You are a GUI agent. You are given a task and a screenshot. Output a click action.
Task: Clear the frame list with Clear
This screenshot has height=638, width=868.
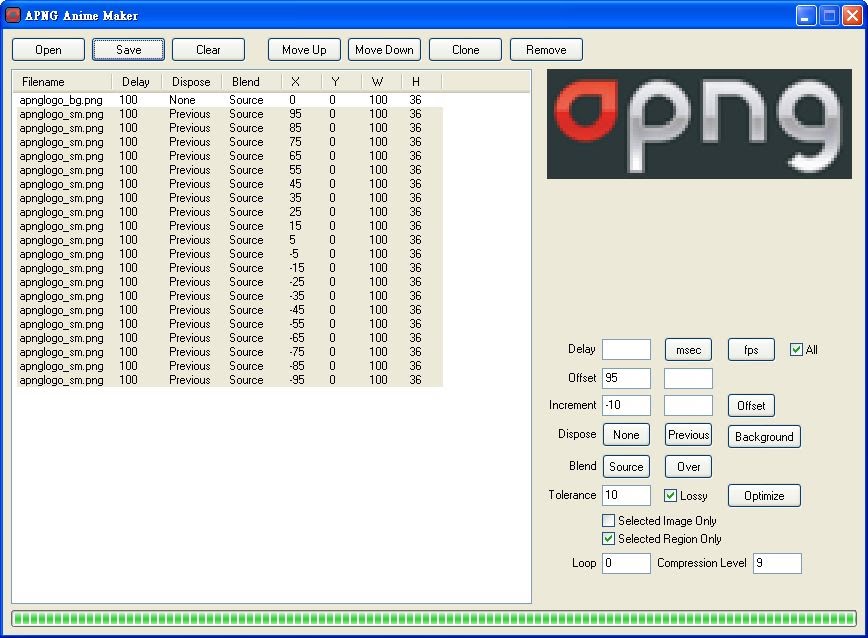tap(208, 50)
